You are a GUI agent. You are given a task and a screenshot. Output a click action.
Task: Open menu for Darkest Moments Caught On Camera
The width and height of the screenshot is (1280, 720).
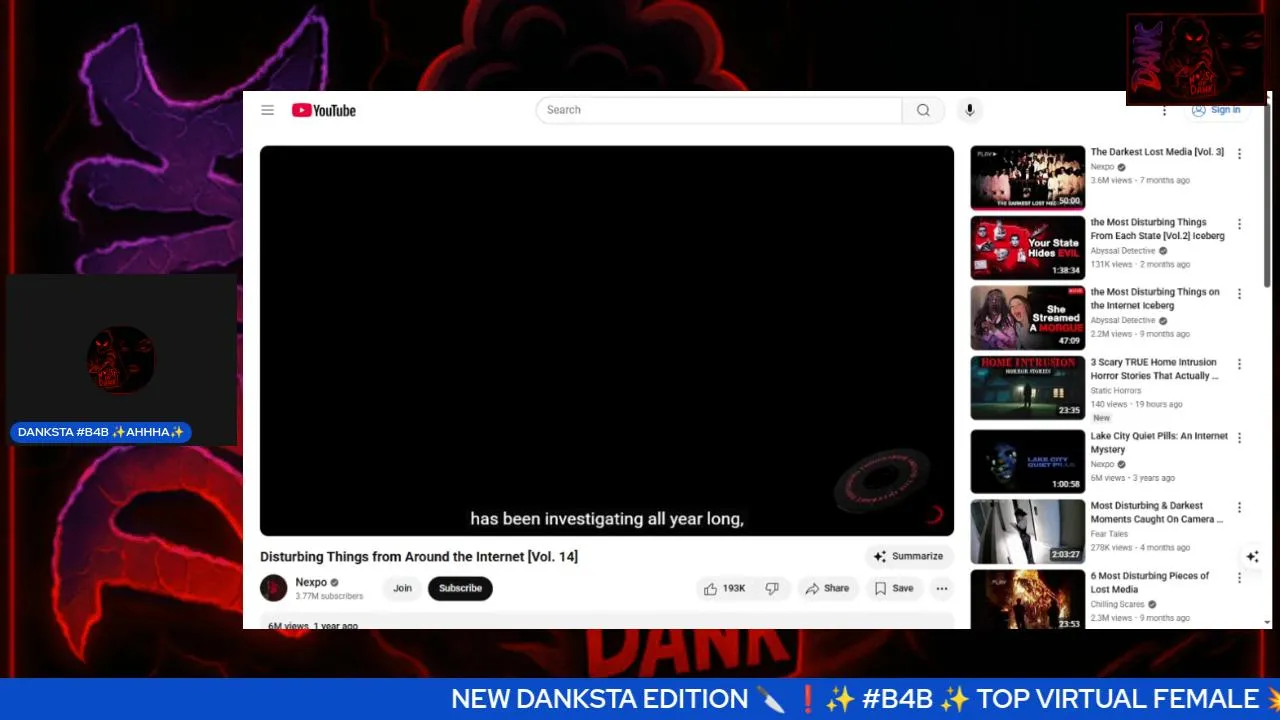[1239, 508]
